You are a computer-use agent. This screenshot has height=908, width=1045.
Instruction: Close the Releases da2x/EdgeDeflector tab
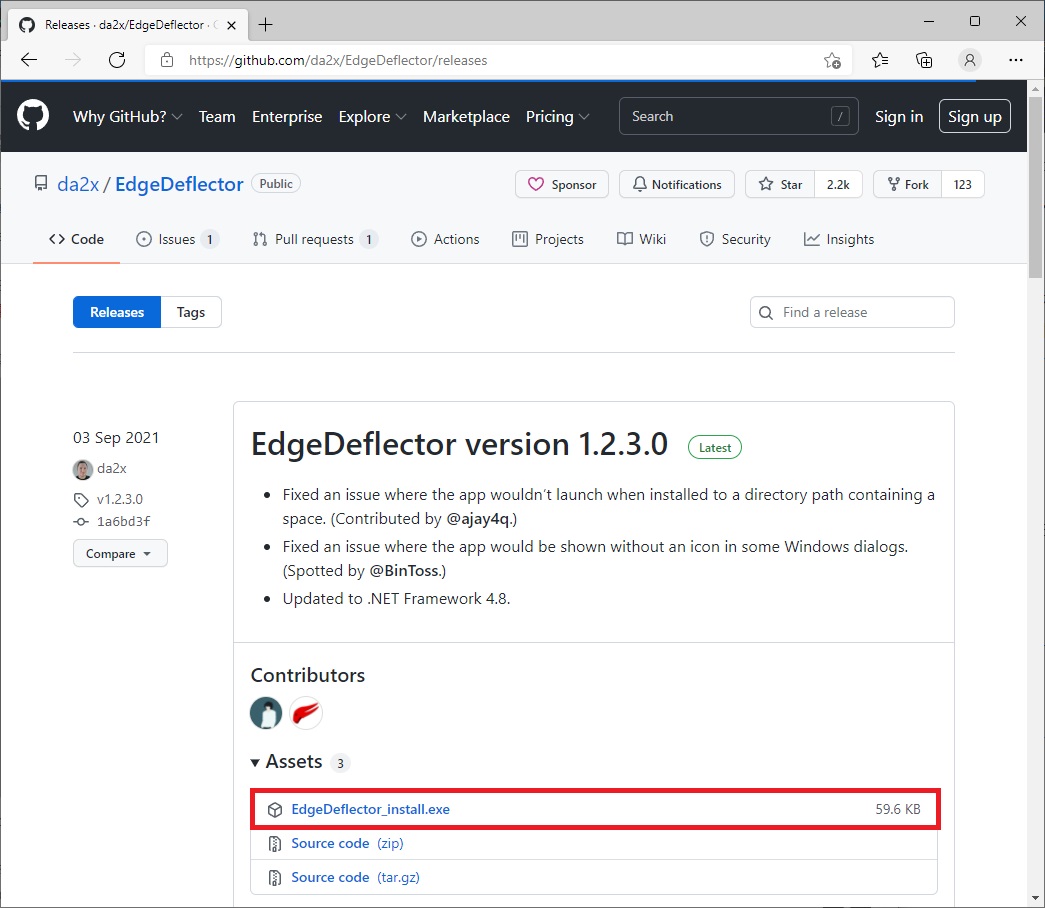tap(231, 25)
